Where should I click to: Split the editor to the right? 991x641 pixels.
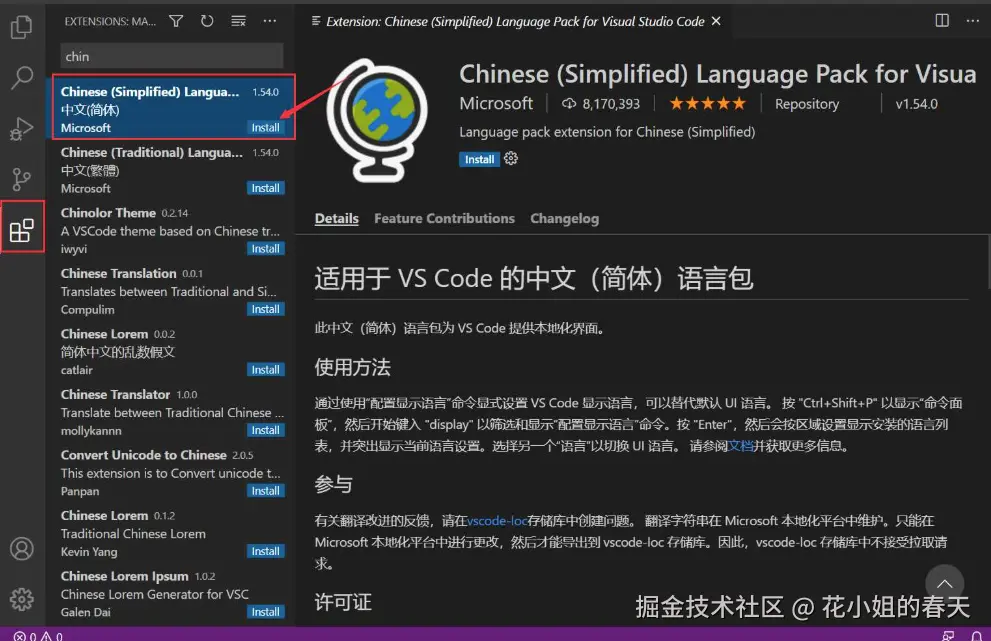point(942,21)
